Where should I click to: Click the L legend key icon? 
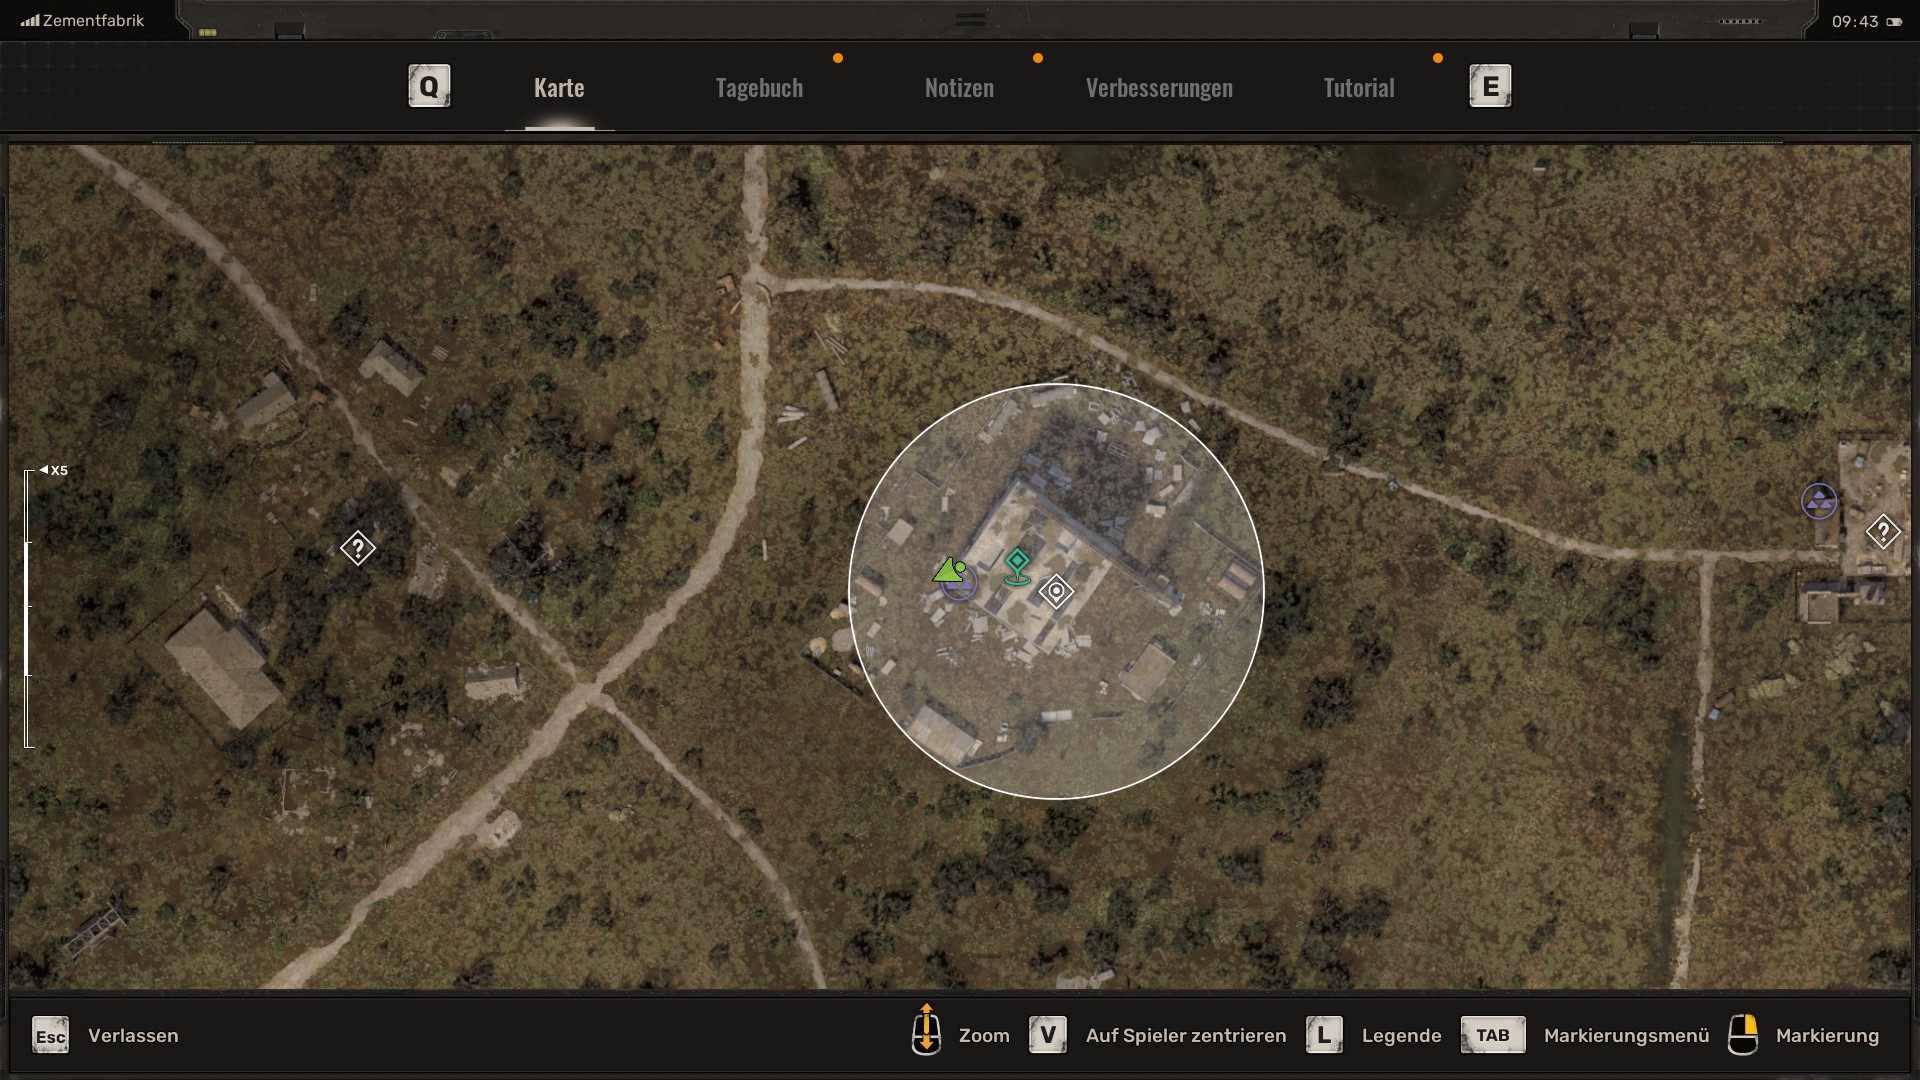click(x=1323, y=1035)
